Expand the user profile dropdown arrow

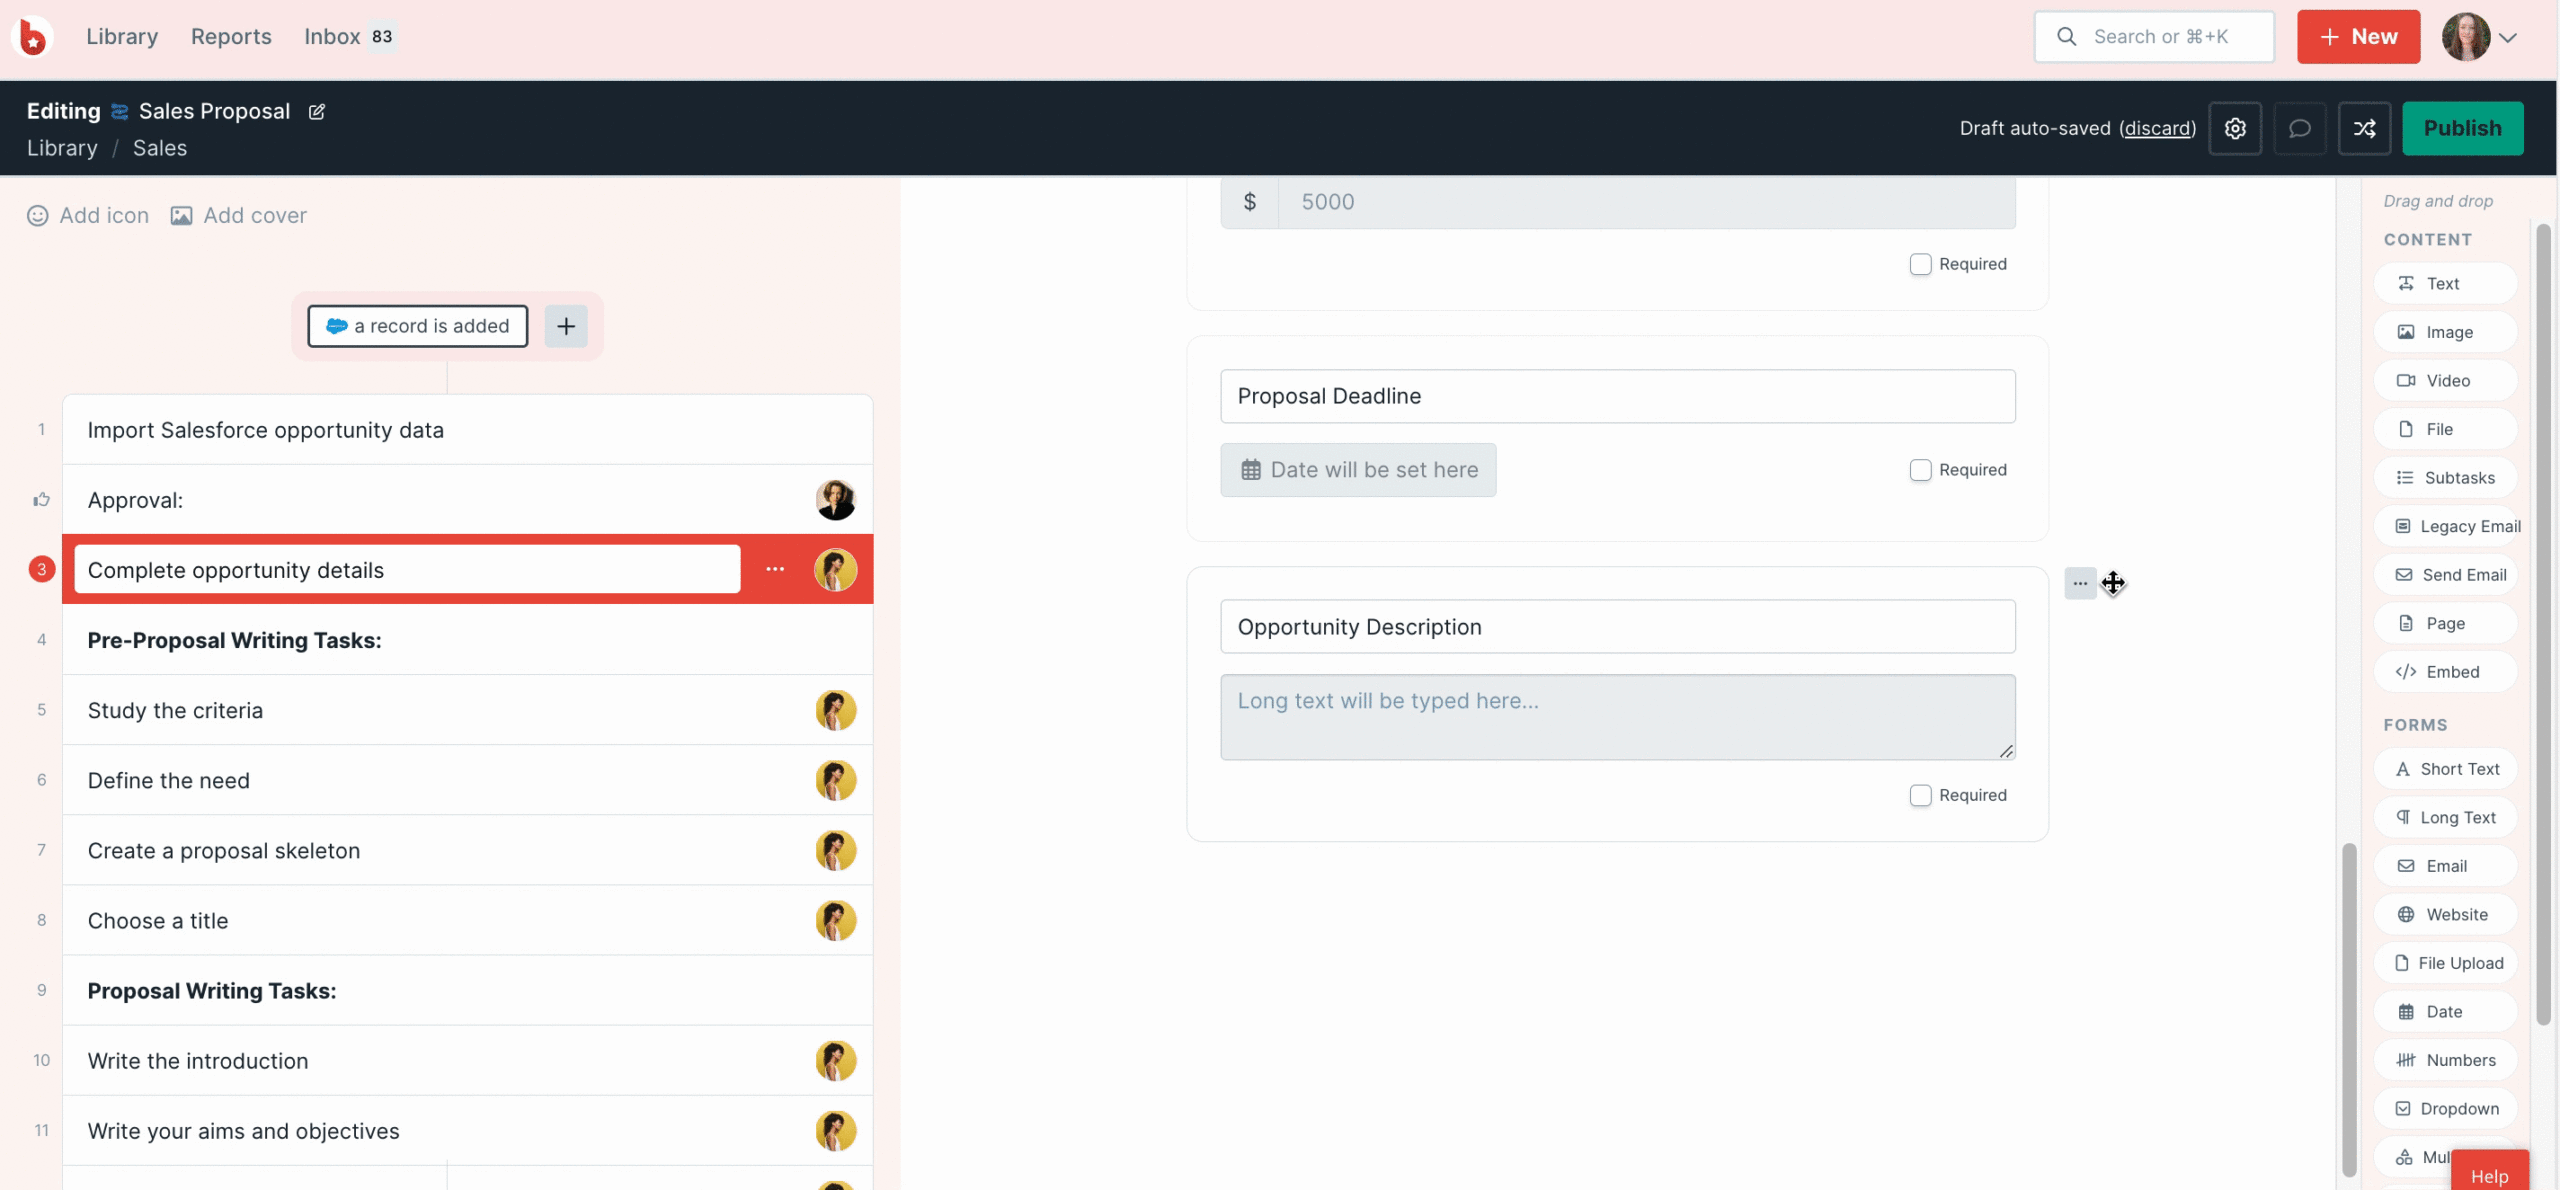2508,38
